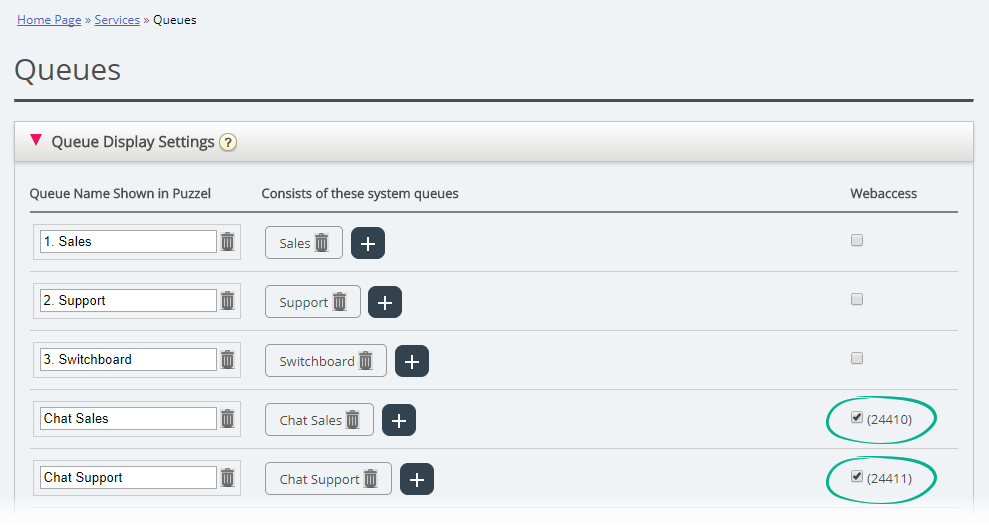Remove Chat Sales system queue from its chip
The height and width of the screenshot is (525, 989).
(353, 420)
